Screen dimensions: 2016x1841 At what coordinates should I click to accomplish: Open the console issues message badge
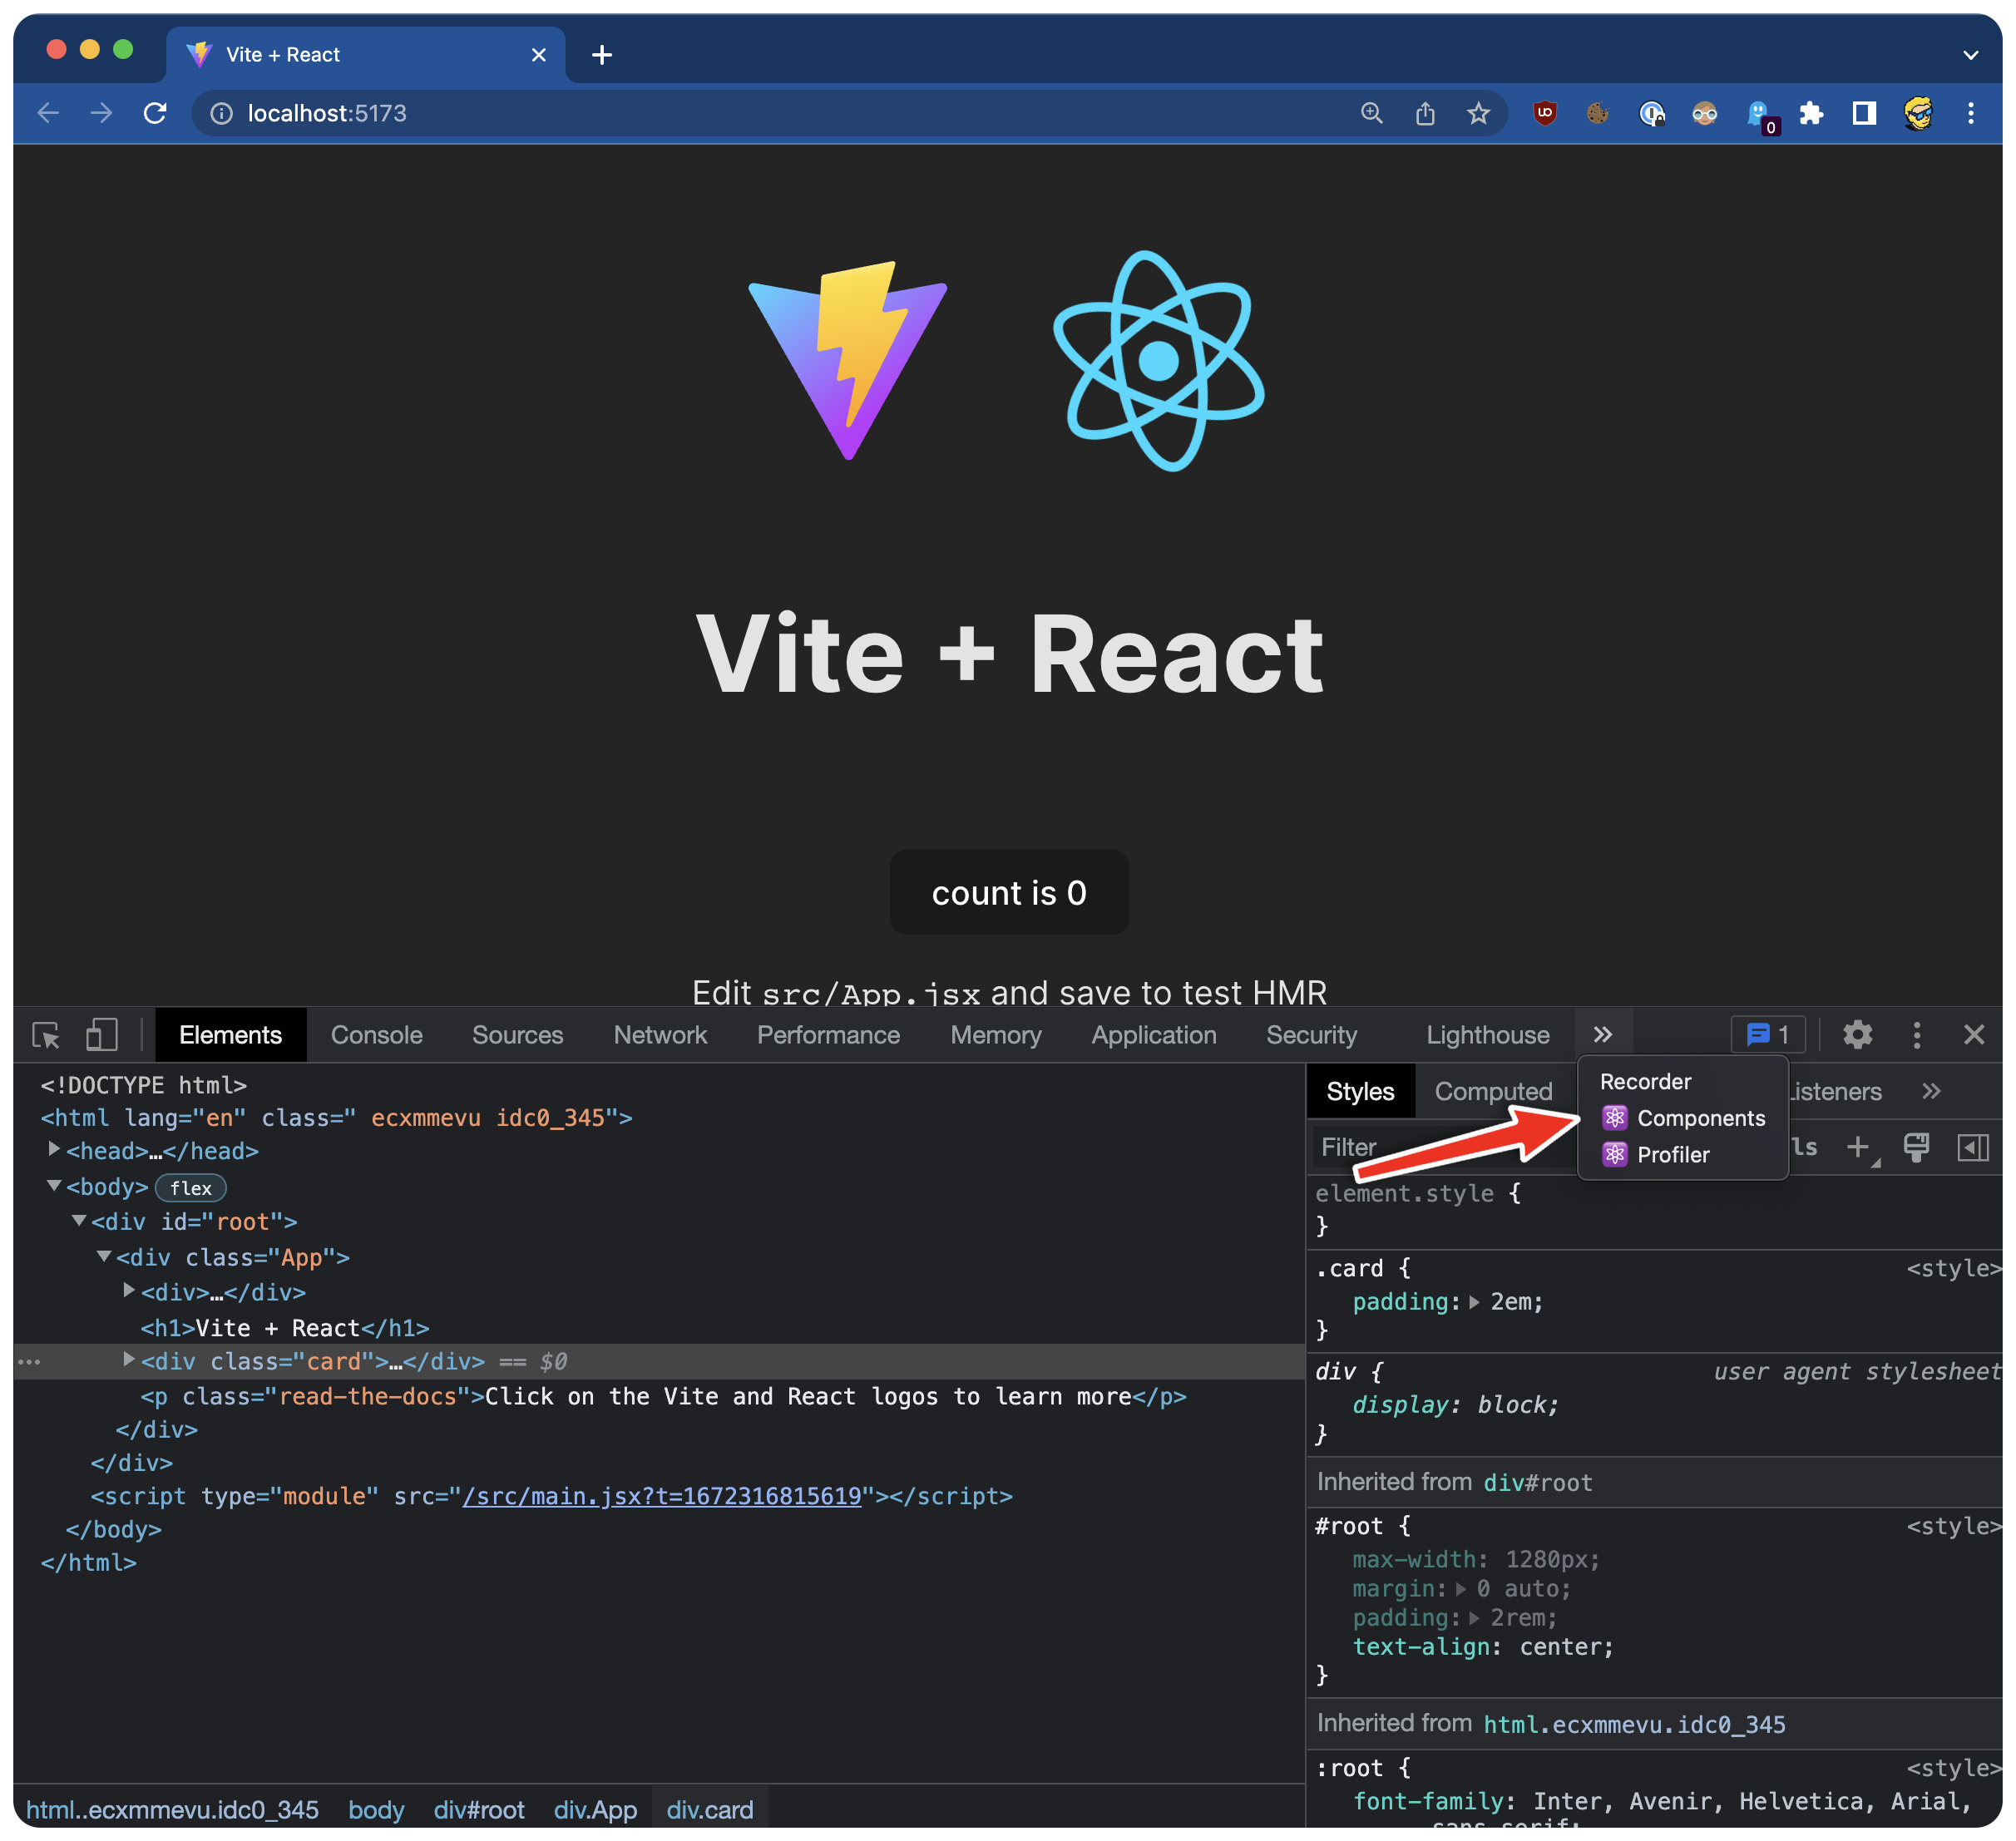pyautogui.click(x=1767, y=1034)
